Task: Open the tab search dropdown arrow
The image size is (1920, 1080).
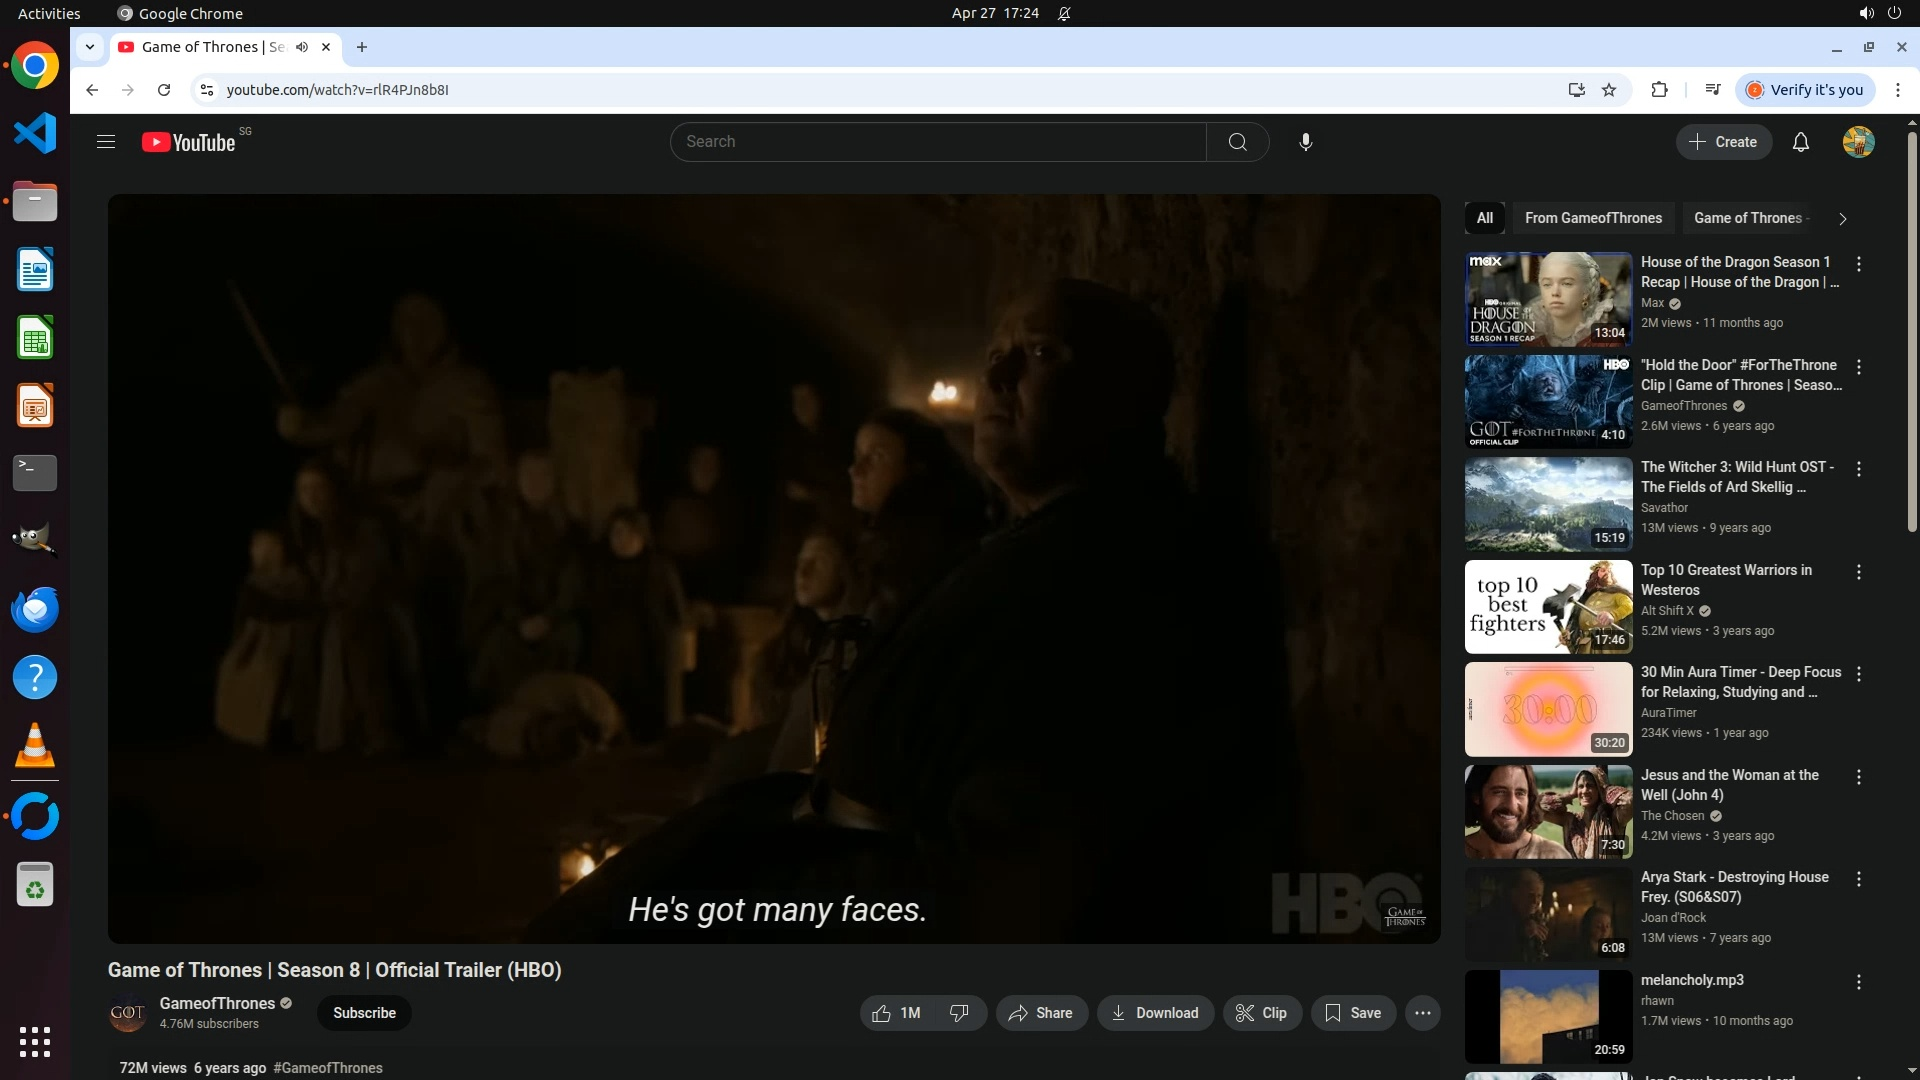Action: coord(90,47)
